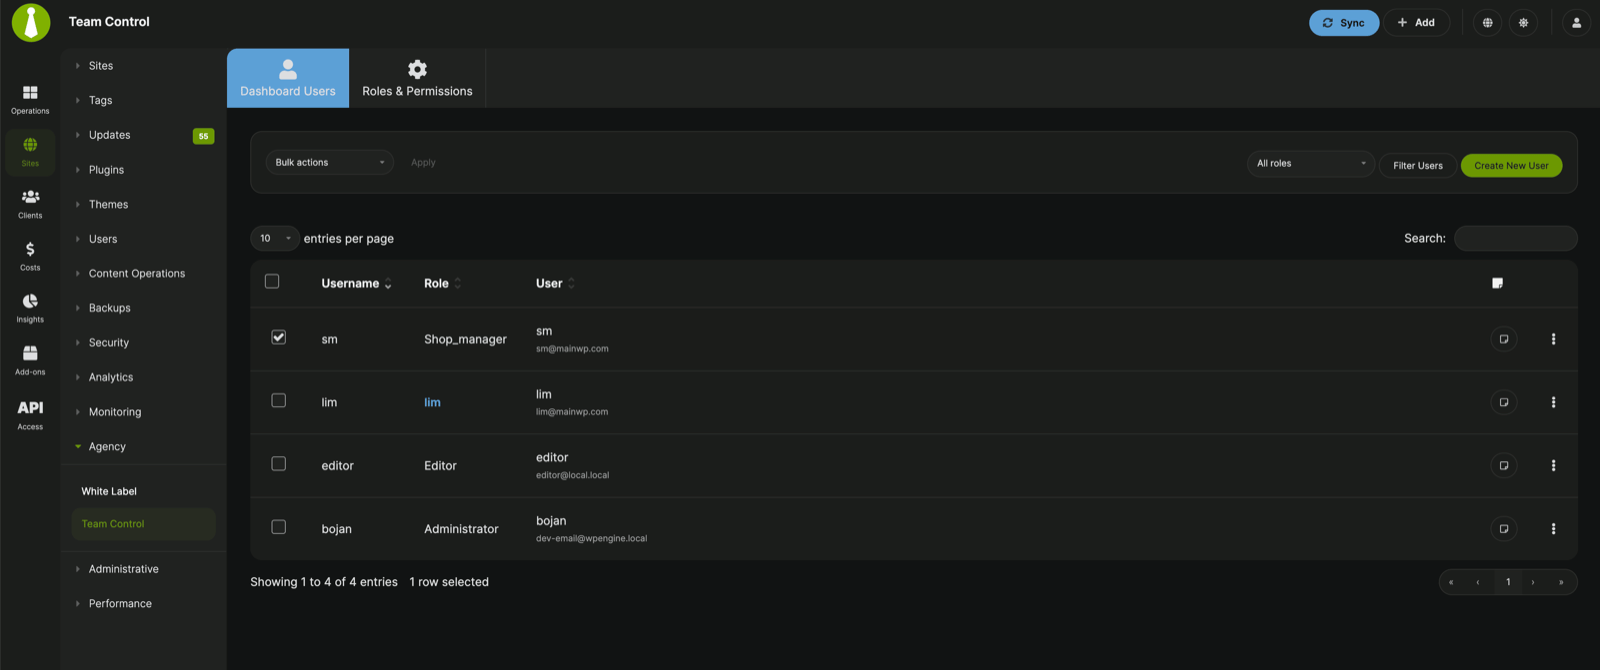The image size is (1600, 670).
Task: Click the Filter Users button
Action: (x=1418, y=165)
